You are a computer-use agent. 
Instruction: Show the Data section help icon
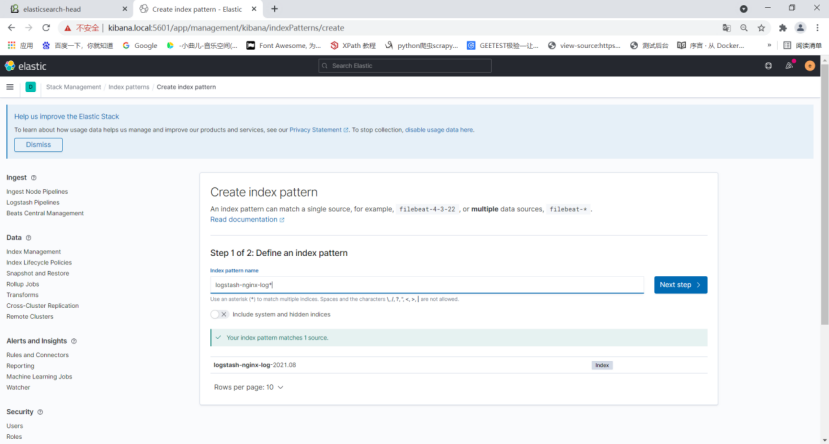(29, 238)
